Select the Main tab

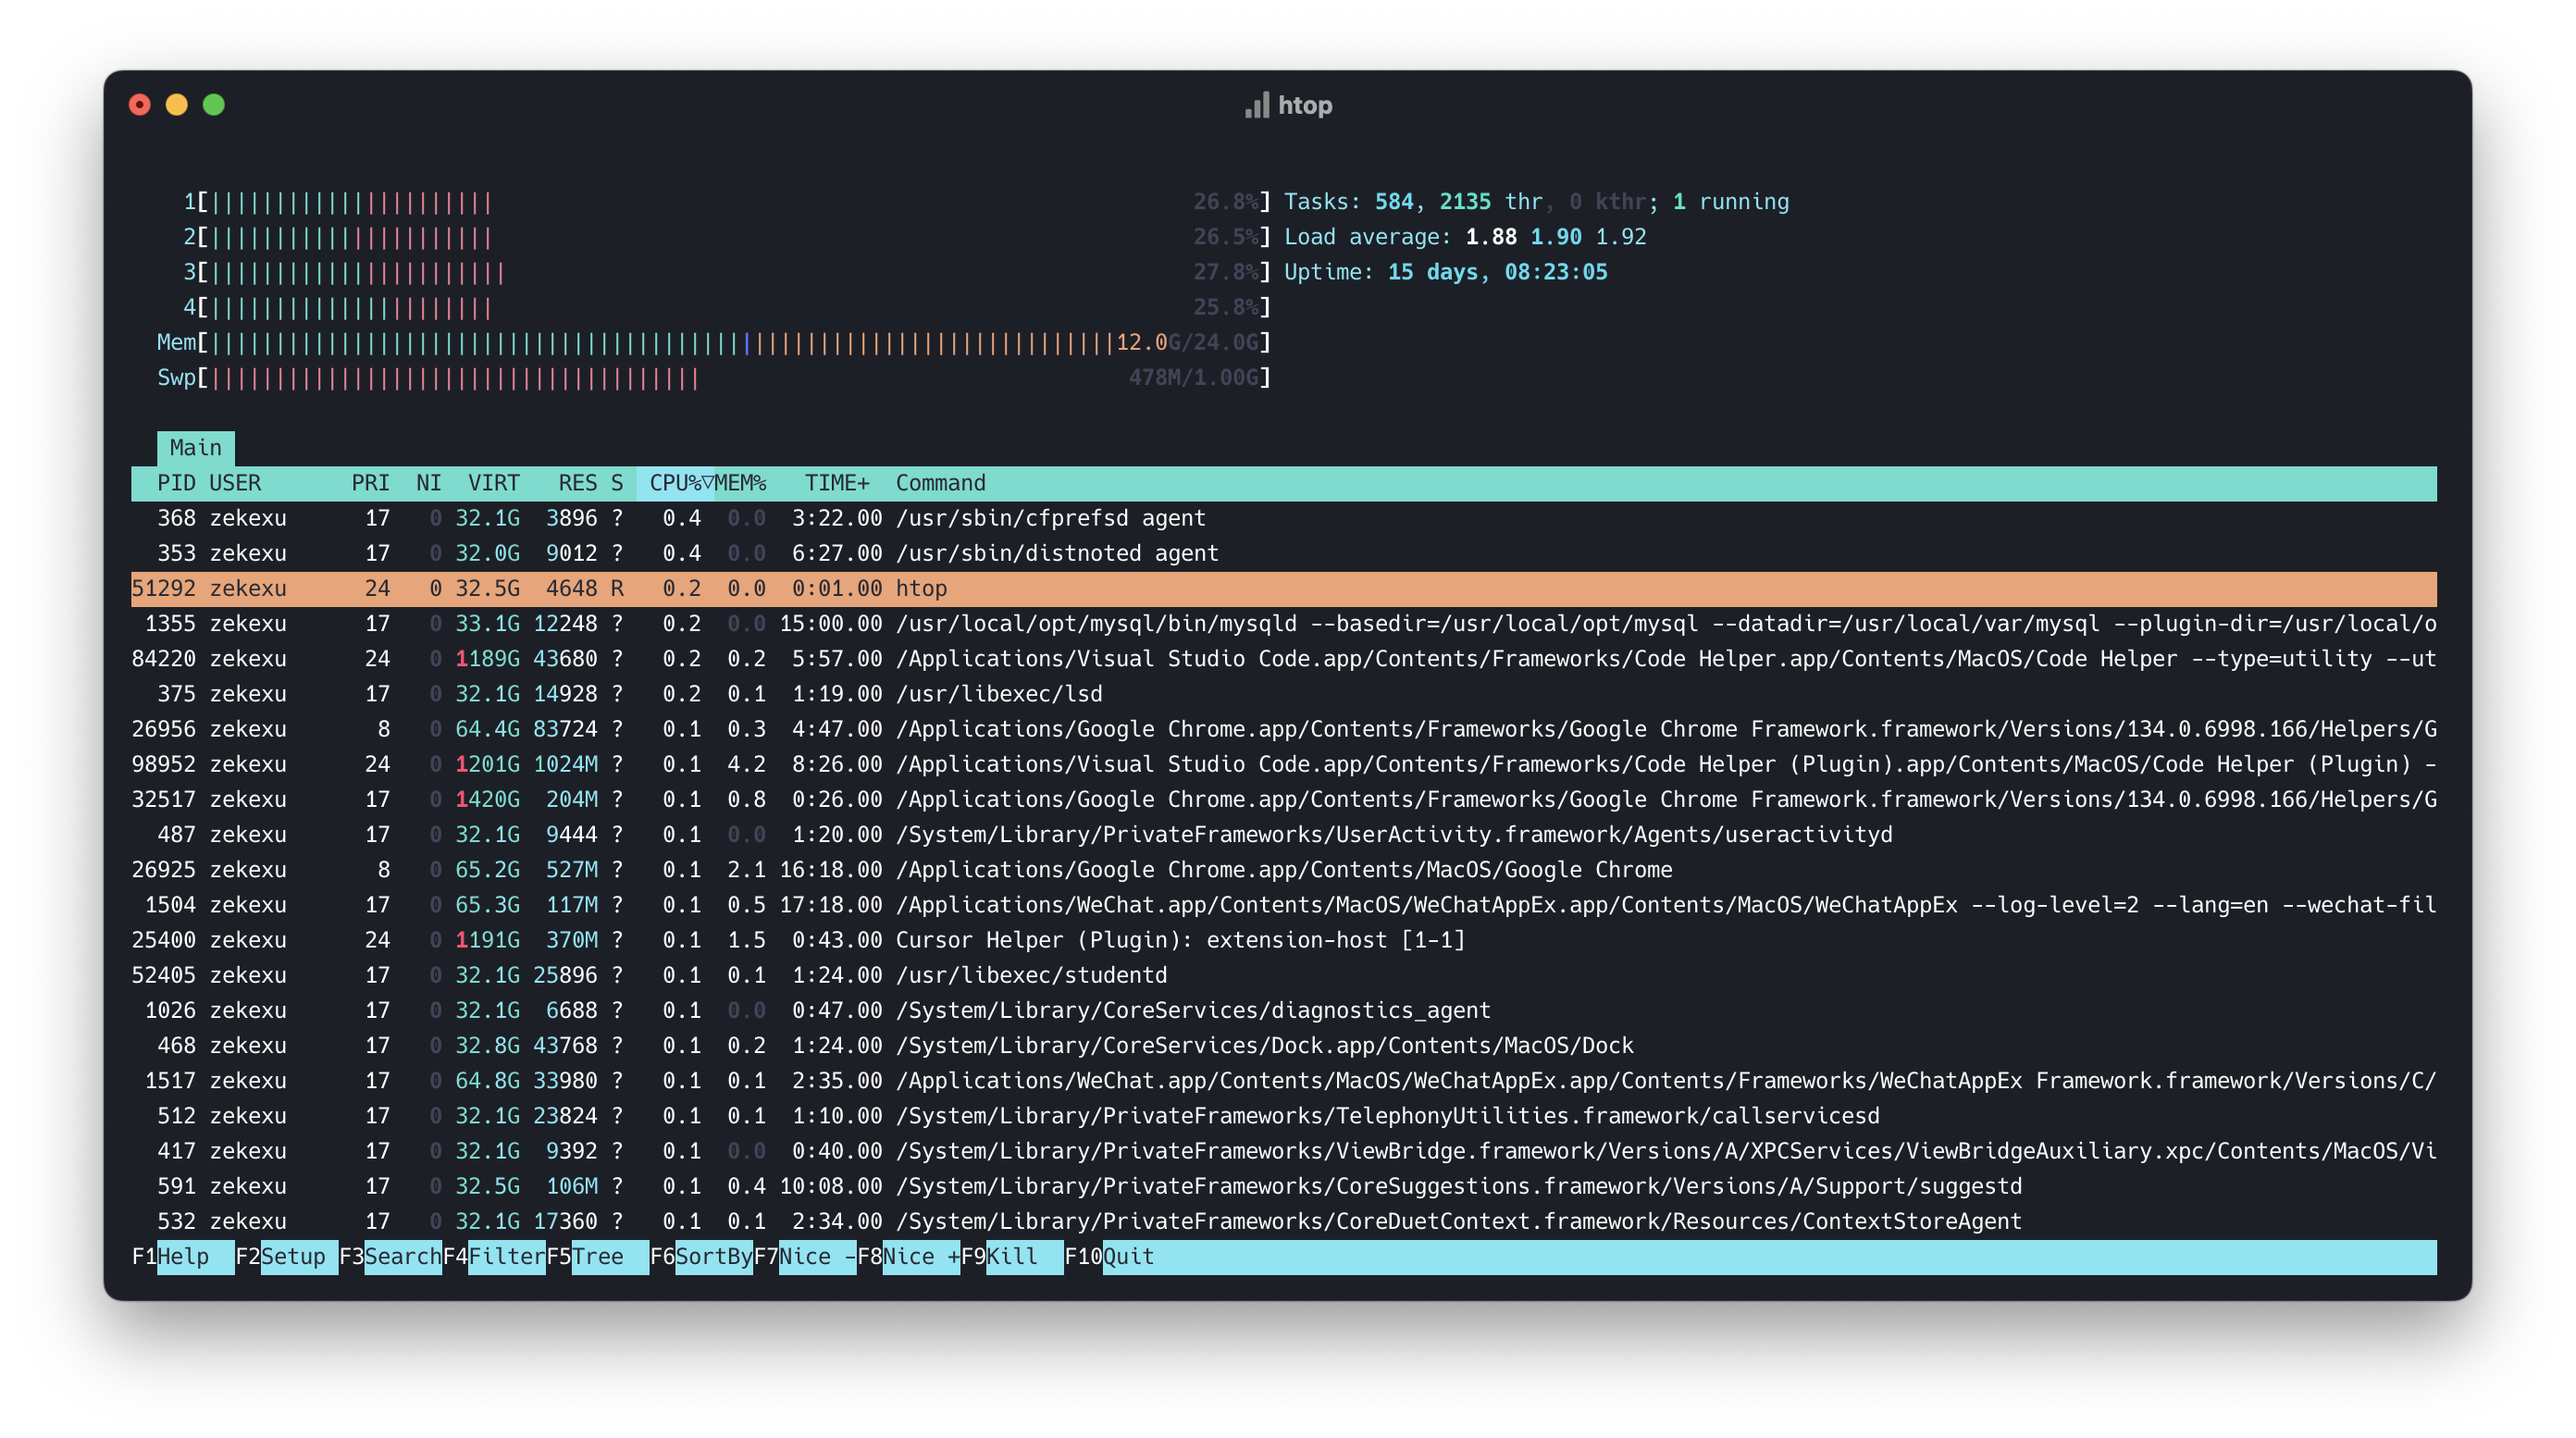pos(195,447)
